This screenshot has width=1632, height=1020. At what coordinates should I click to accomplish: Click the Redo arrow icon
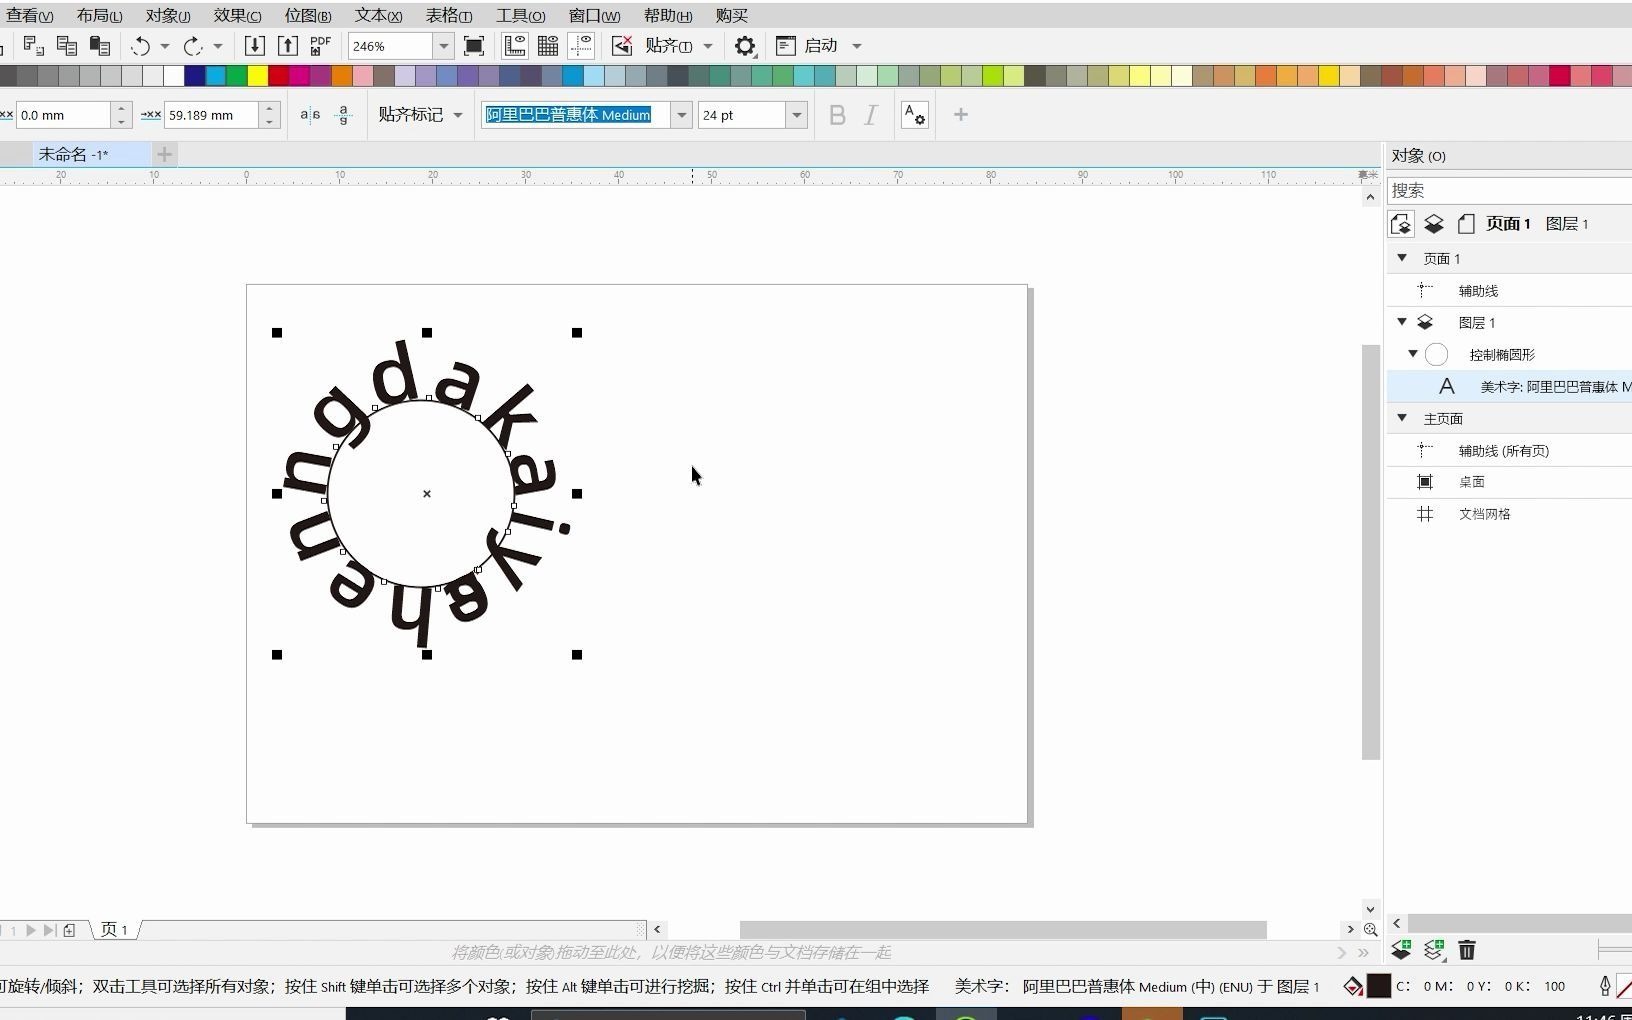(193, 46)
